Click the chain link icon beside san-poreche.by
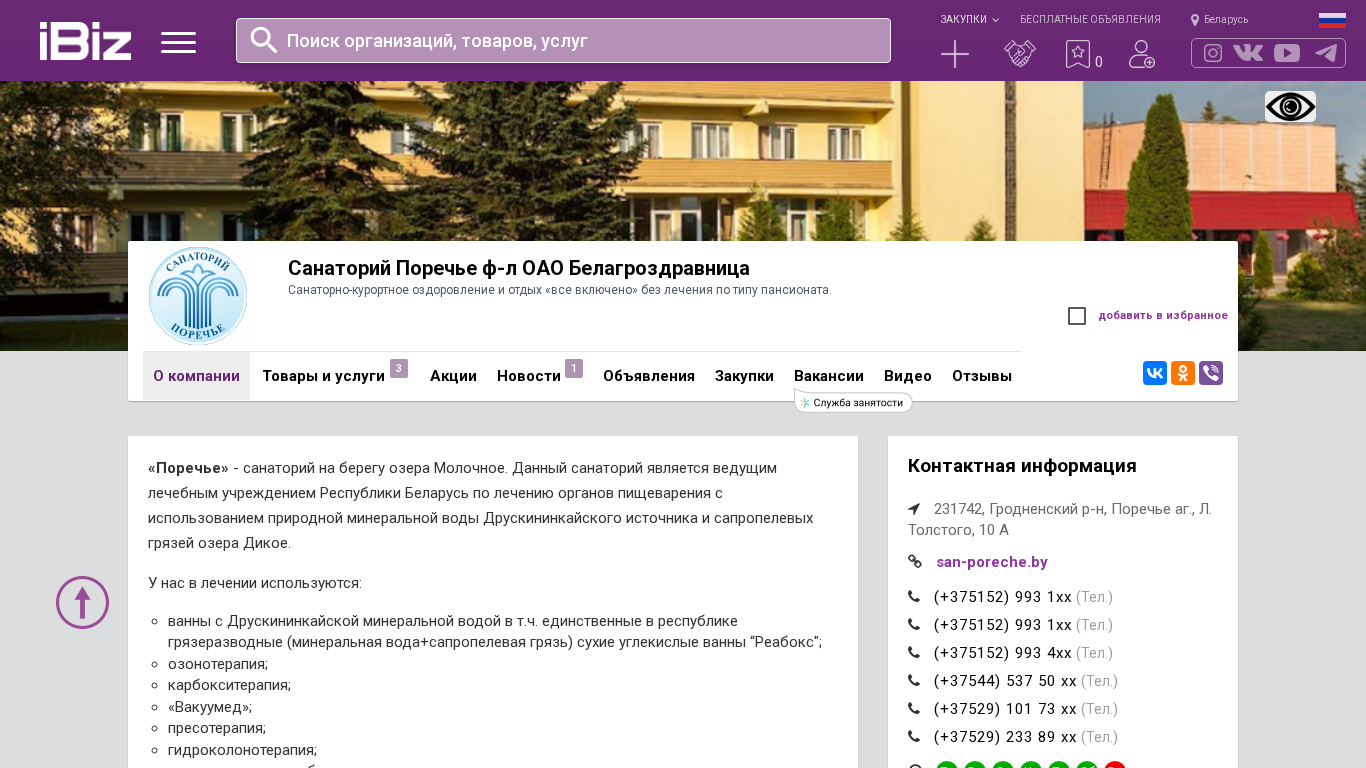 [x=914, y=562]
